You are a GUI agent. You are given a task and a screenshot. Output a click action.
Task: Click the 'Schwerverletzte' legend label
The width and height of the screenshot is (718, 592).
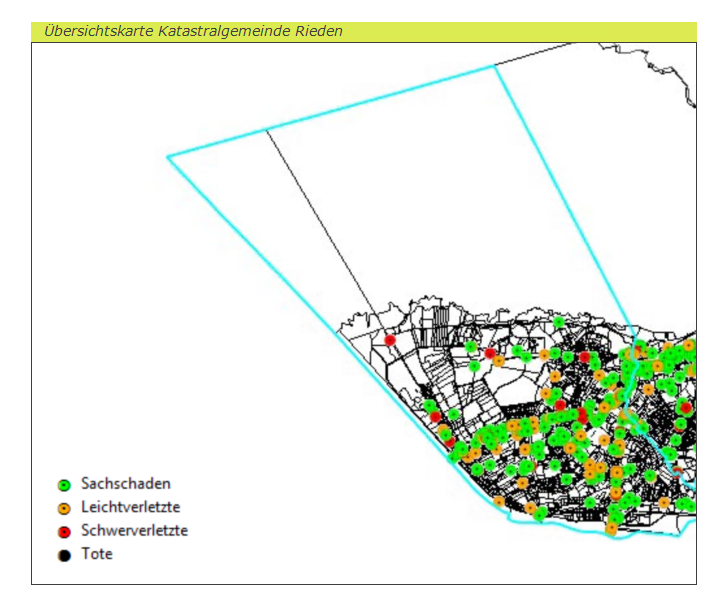134,530
